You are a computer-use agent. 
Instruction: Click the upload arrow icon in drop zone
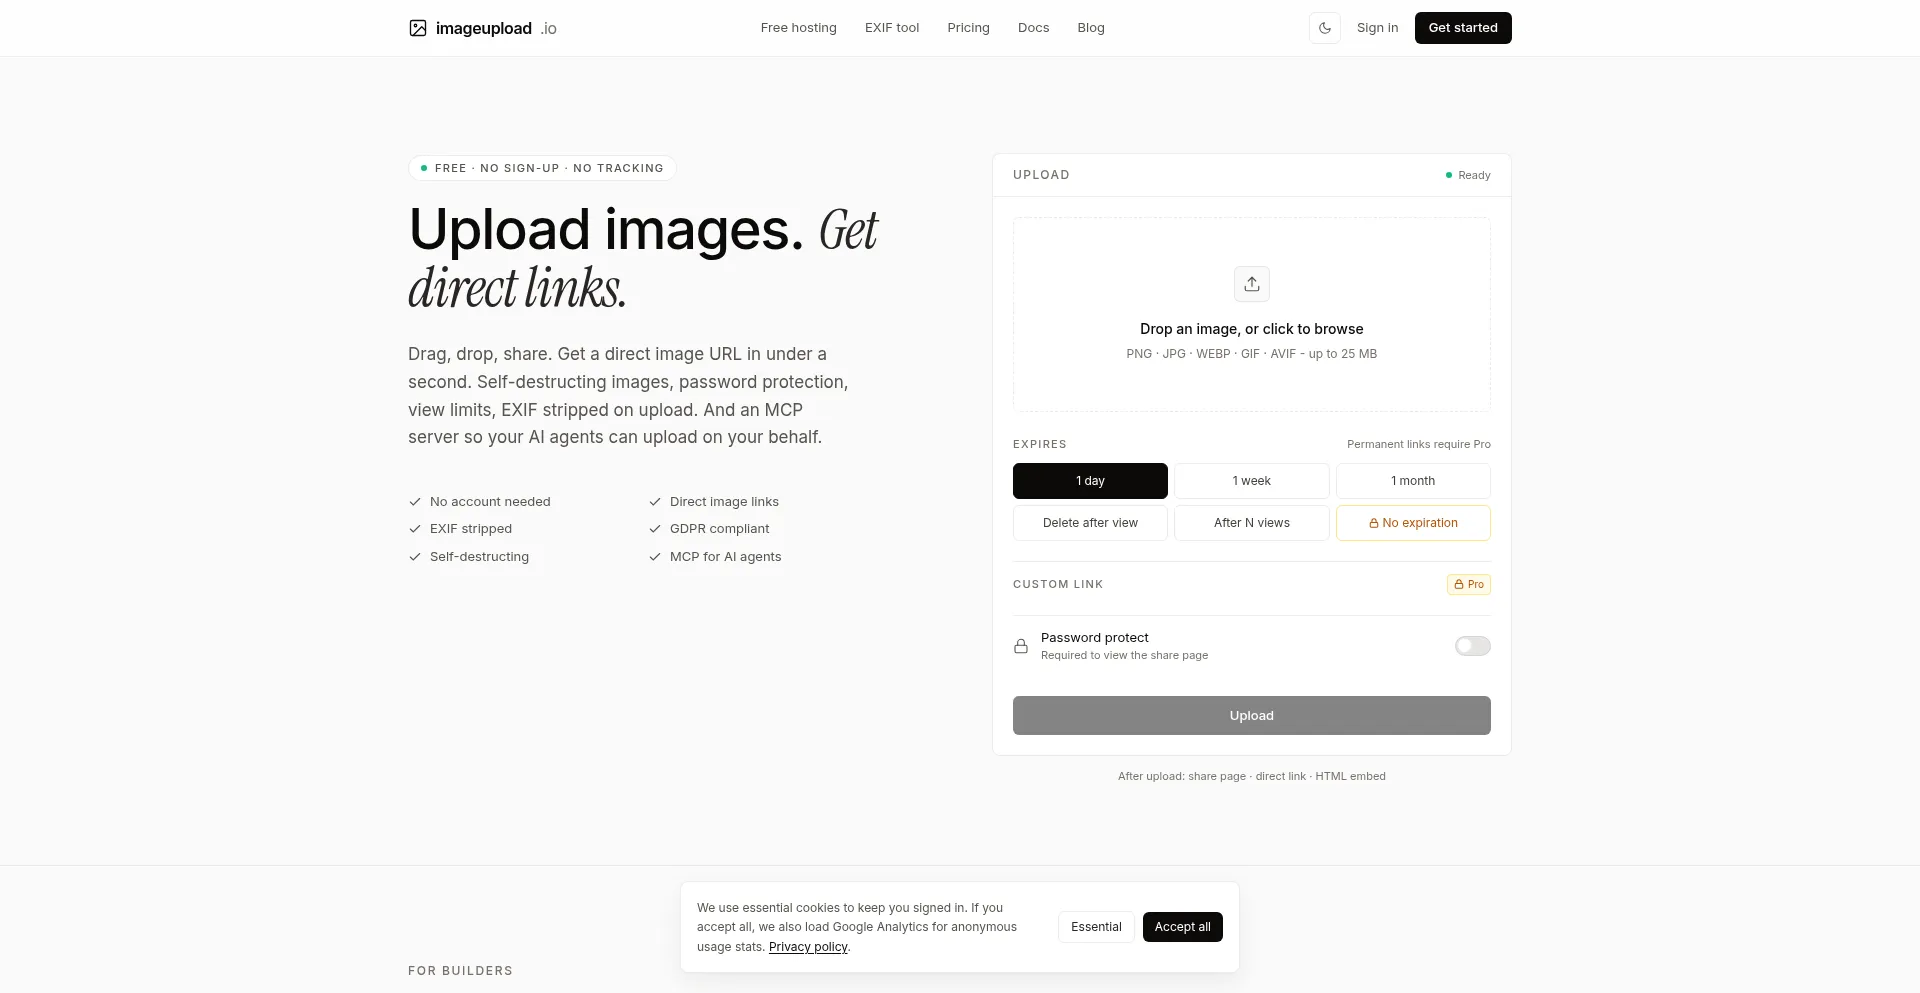(1252, 284)
